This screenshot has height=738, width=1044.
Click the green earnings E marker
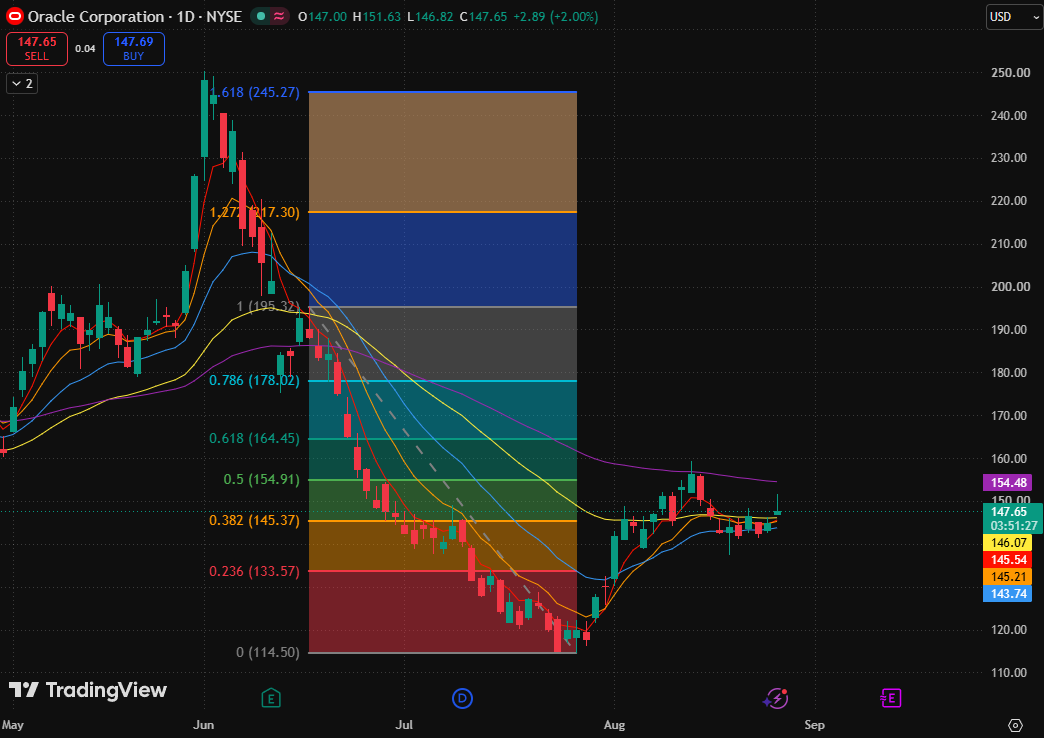click(270, 698)
